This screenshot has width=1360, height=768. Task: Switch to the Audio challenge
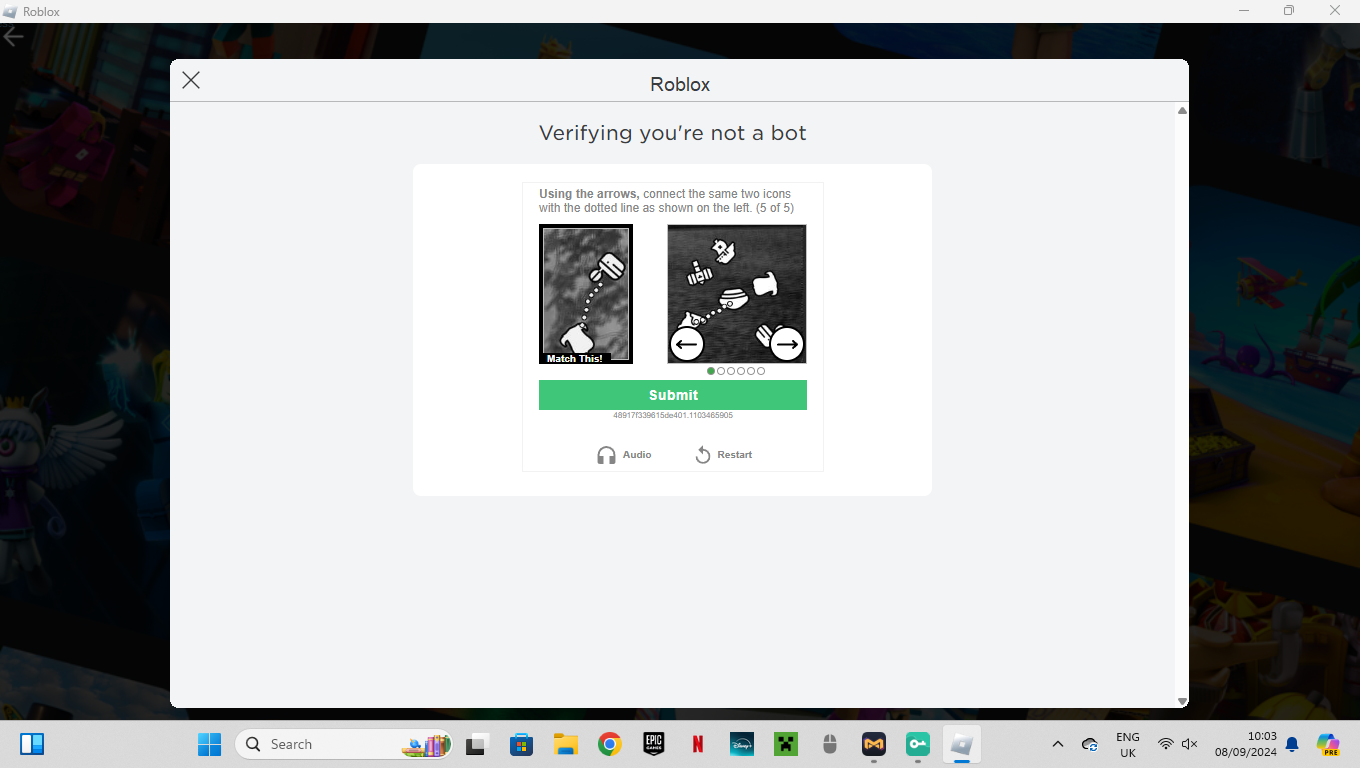click(624, 455)
